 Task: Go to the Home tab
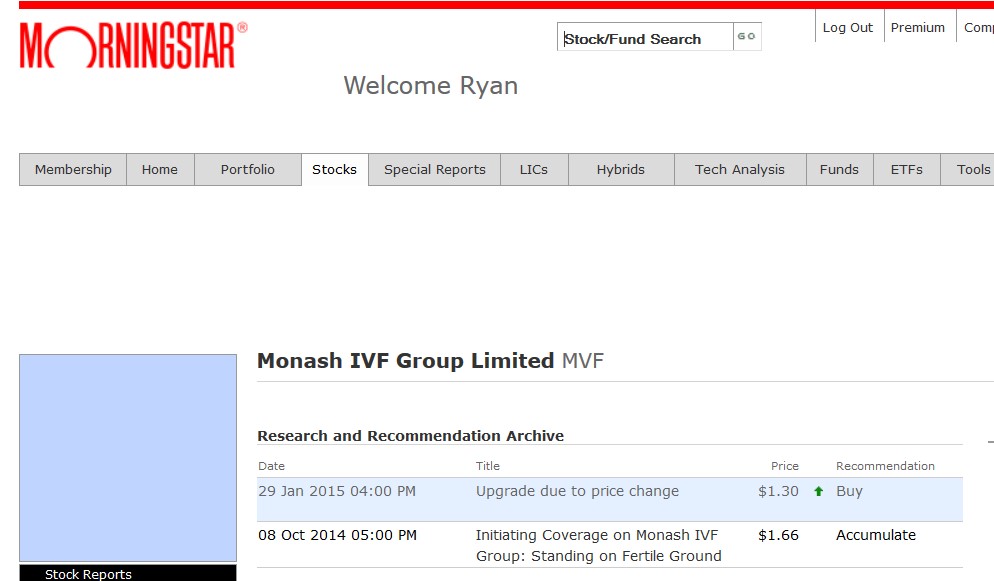coord(160,170)
